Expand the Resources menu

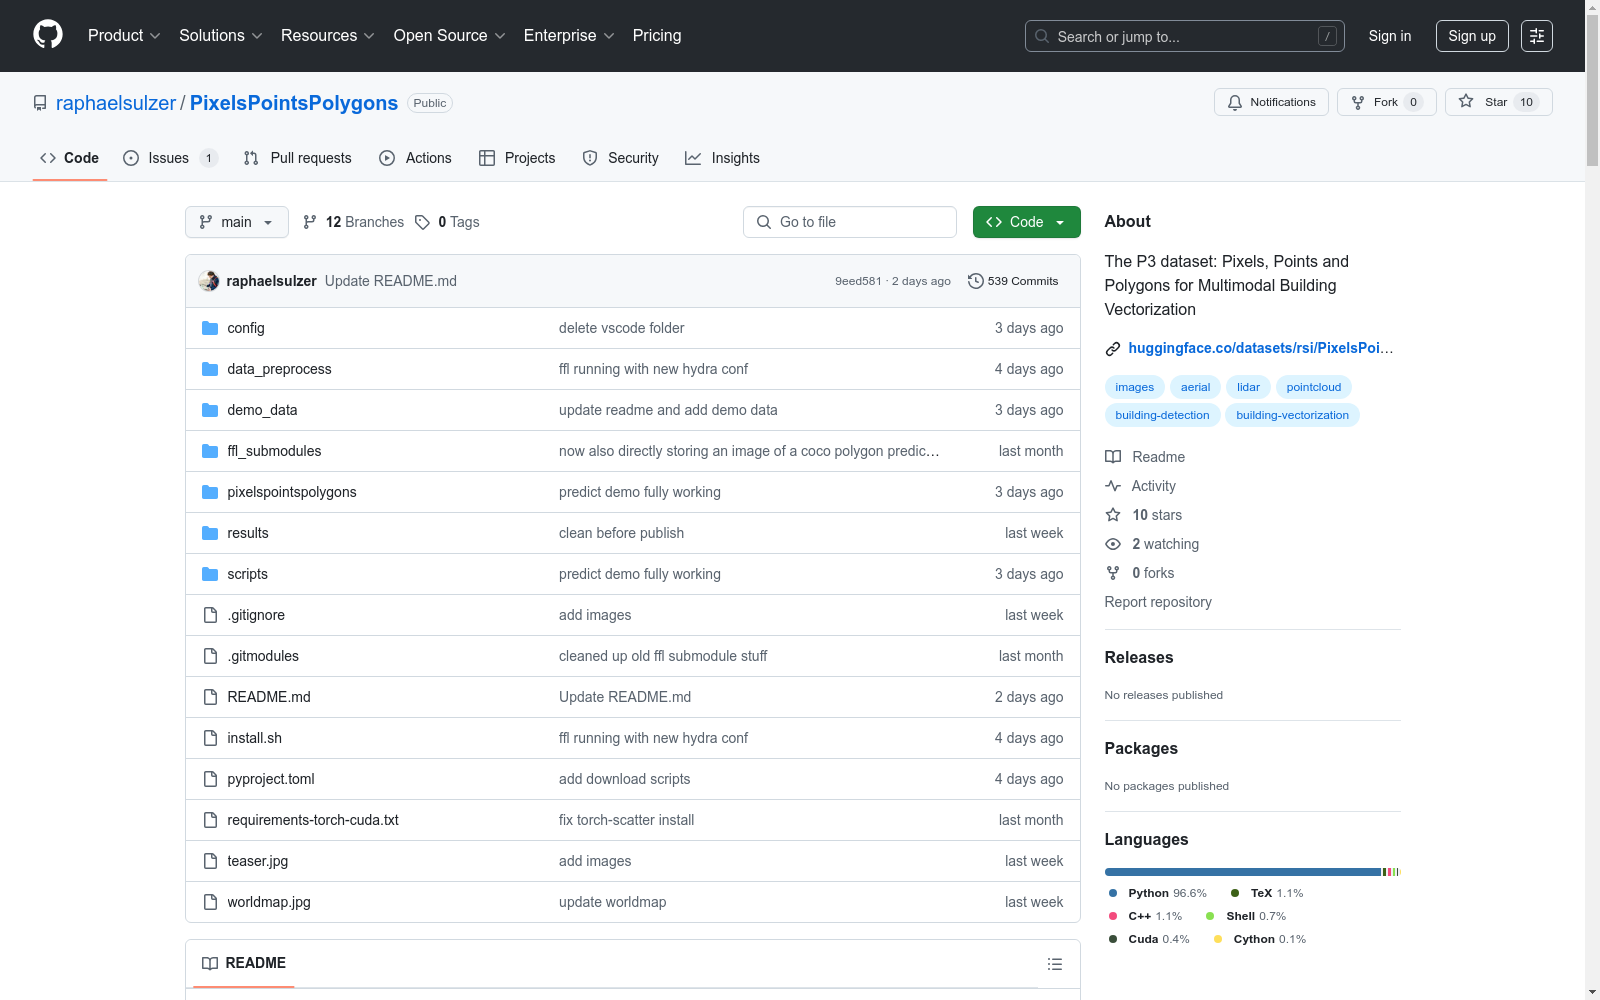328,36
